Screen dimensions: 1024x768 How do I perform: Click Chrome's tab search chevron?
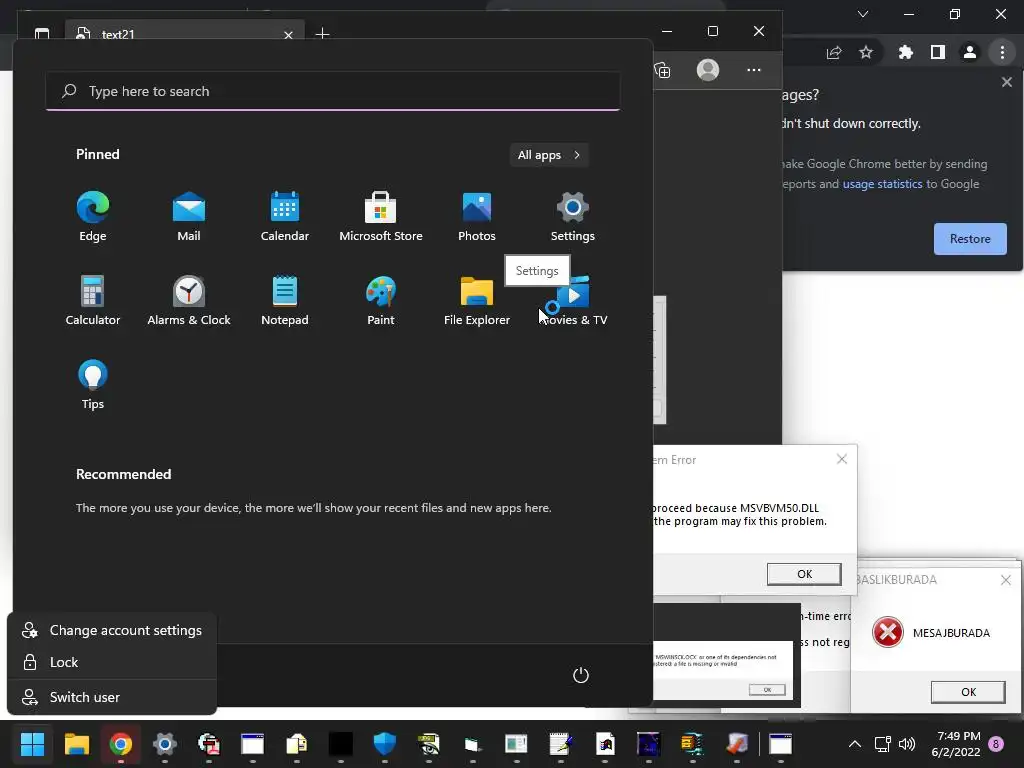pos(863,14)
